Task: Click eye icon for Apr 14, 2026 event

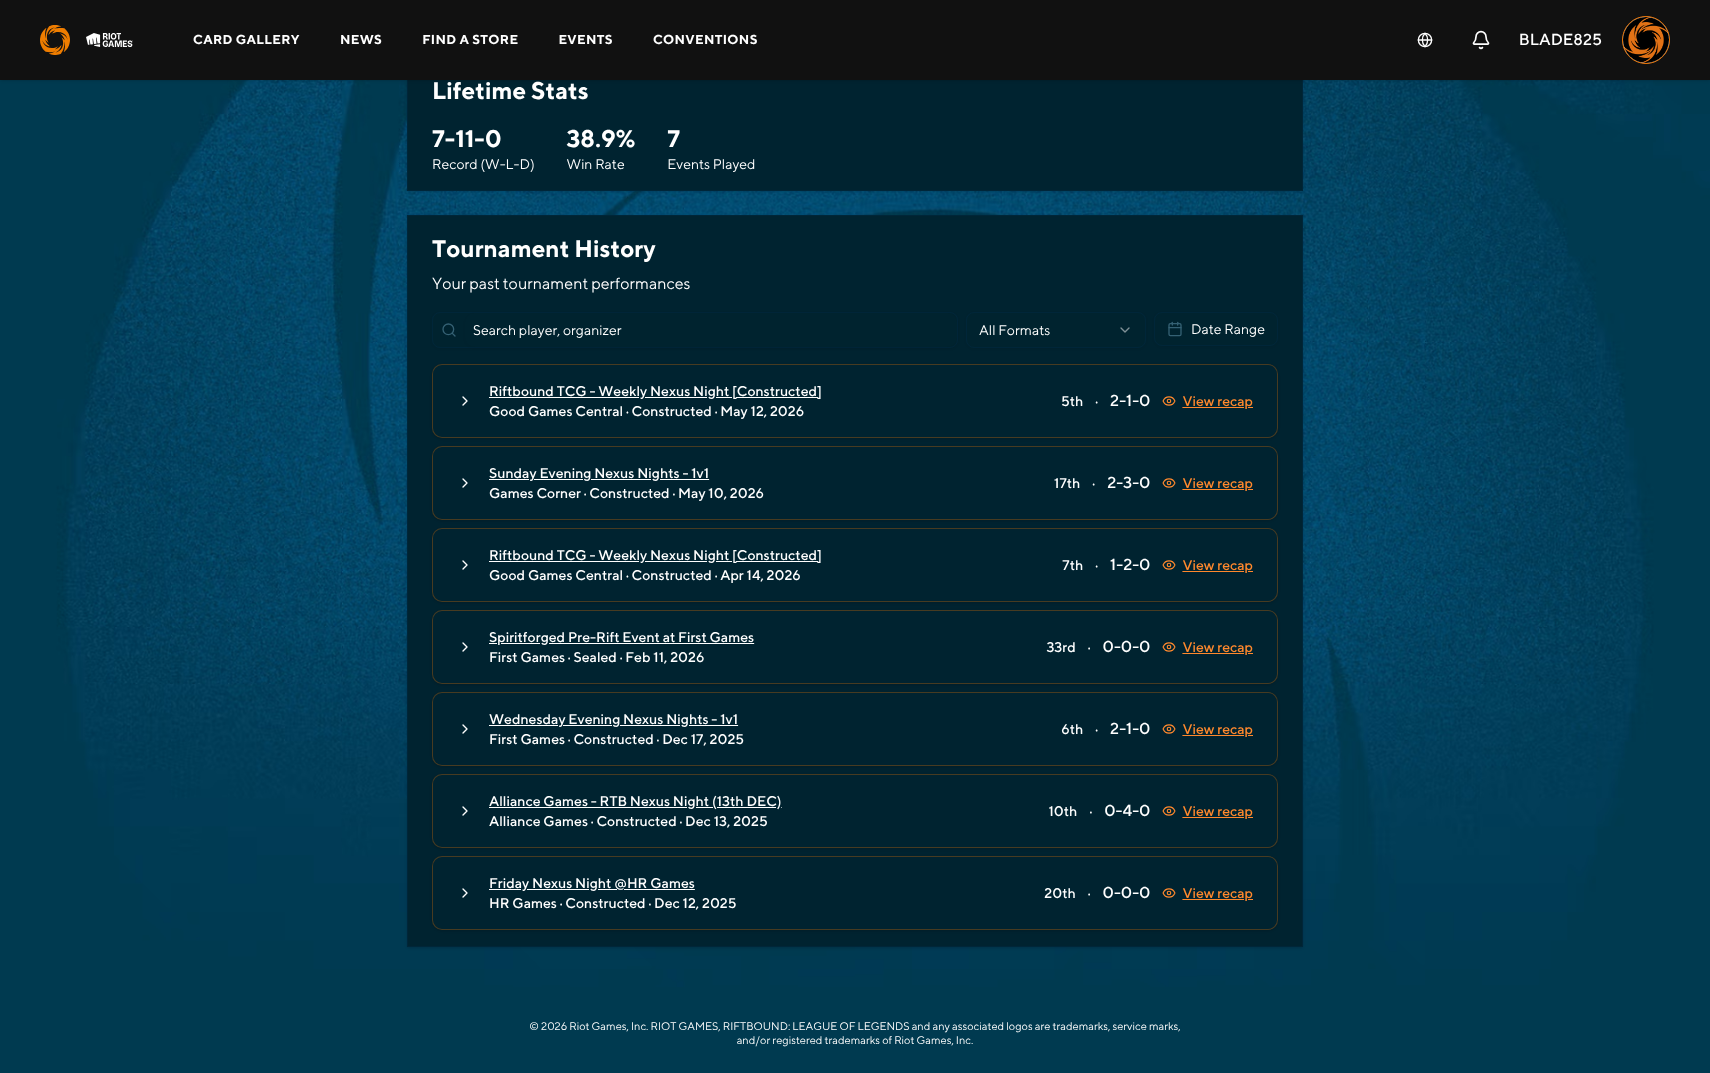Action: tap(1169, 565)
